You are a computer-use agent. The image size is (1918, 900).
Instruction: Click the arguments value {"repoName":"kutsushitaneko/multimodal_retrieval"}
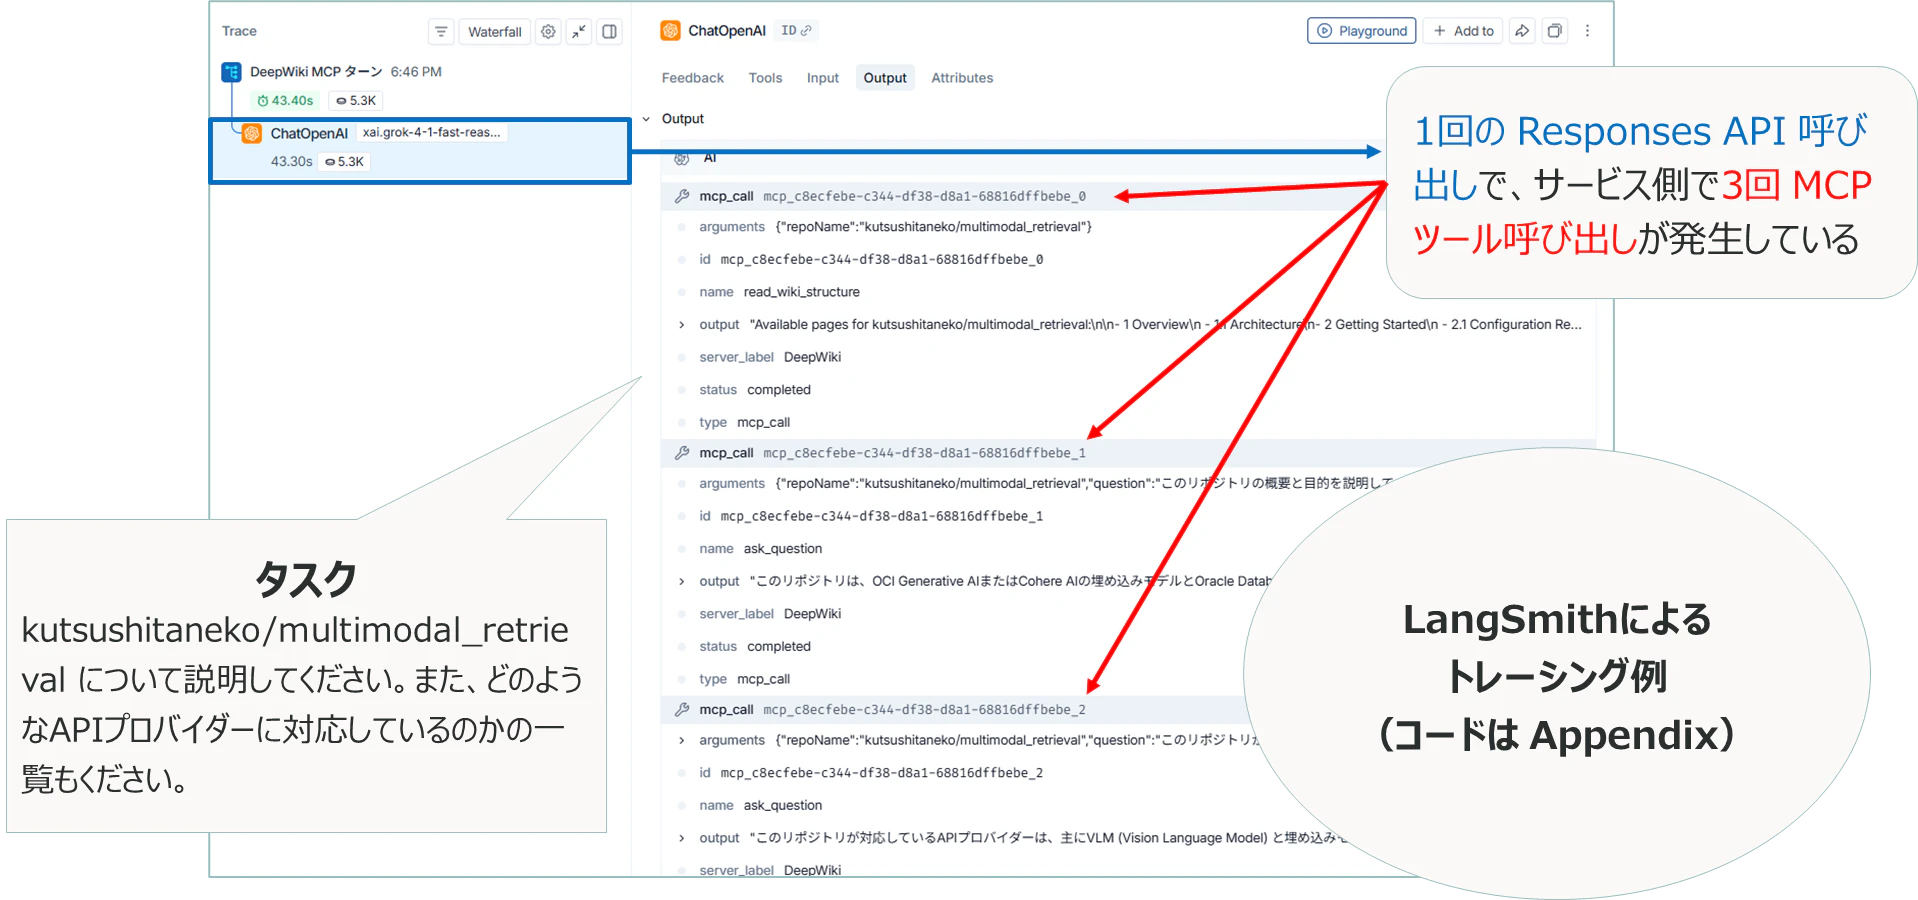934,227
